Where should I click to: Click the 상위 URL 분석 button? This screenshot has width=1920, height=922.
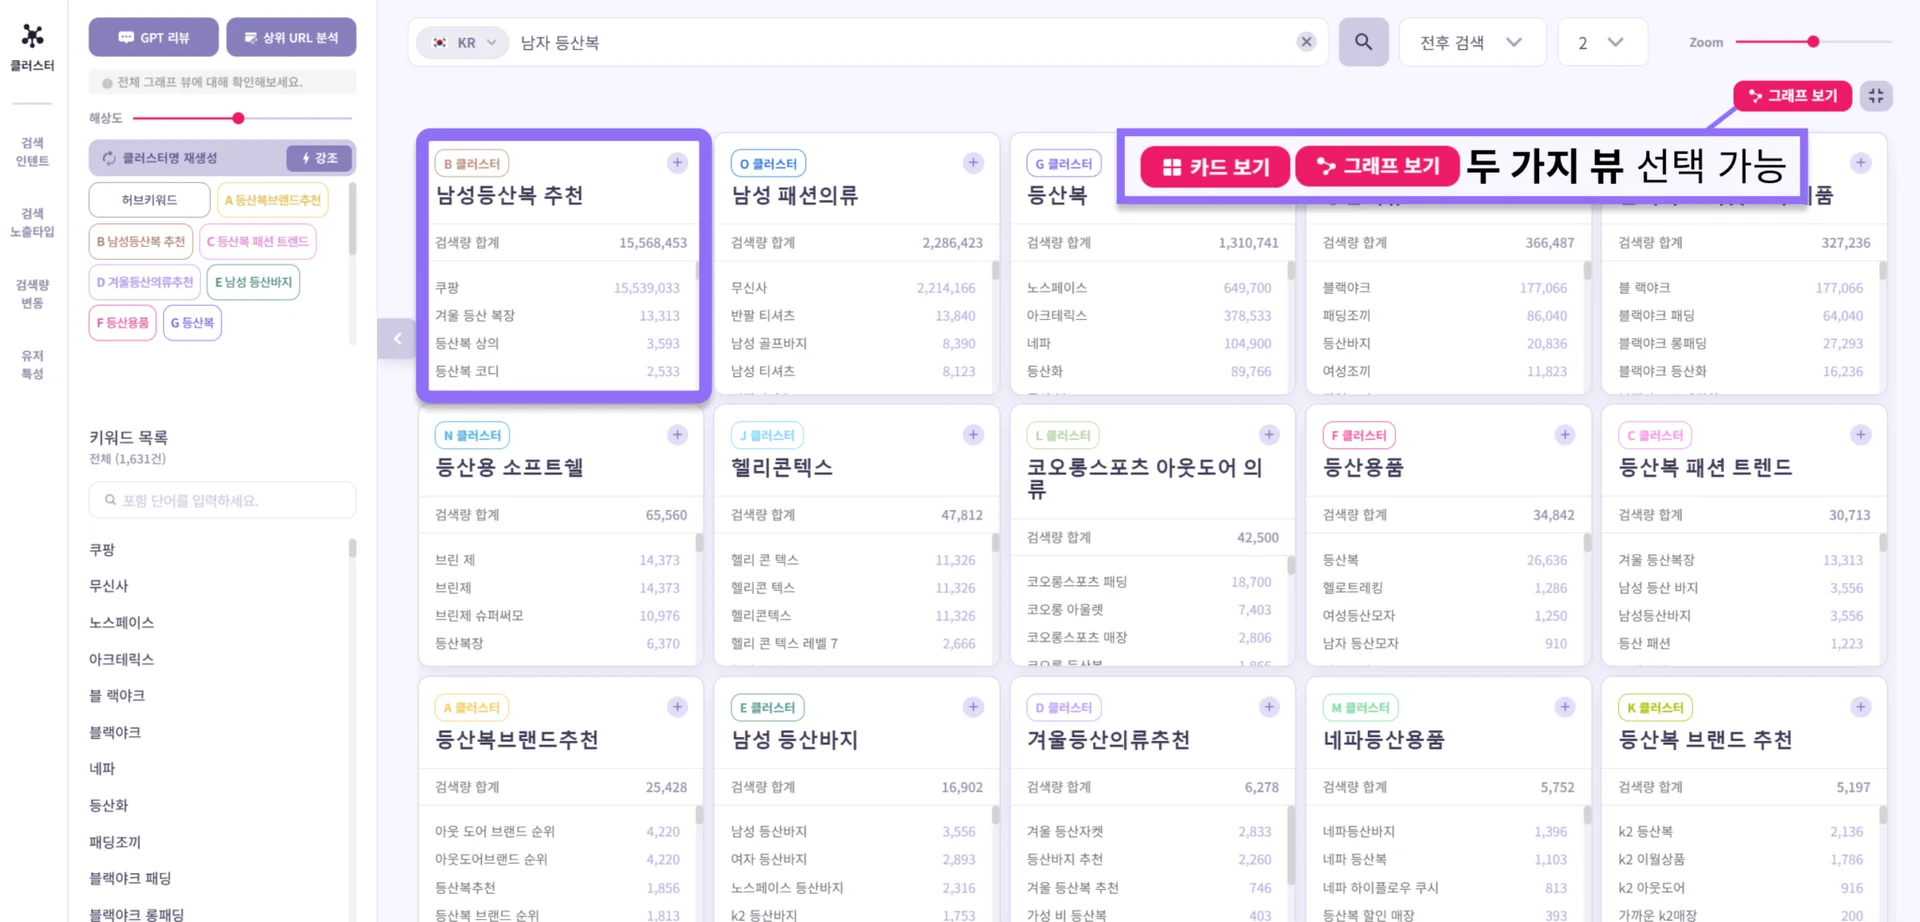pyautogui.click(x=291, y=36)
